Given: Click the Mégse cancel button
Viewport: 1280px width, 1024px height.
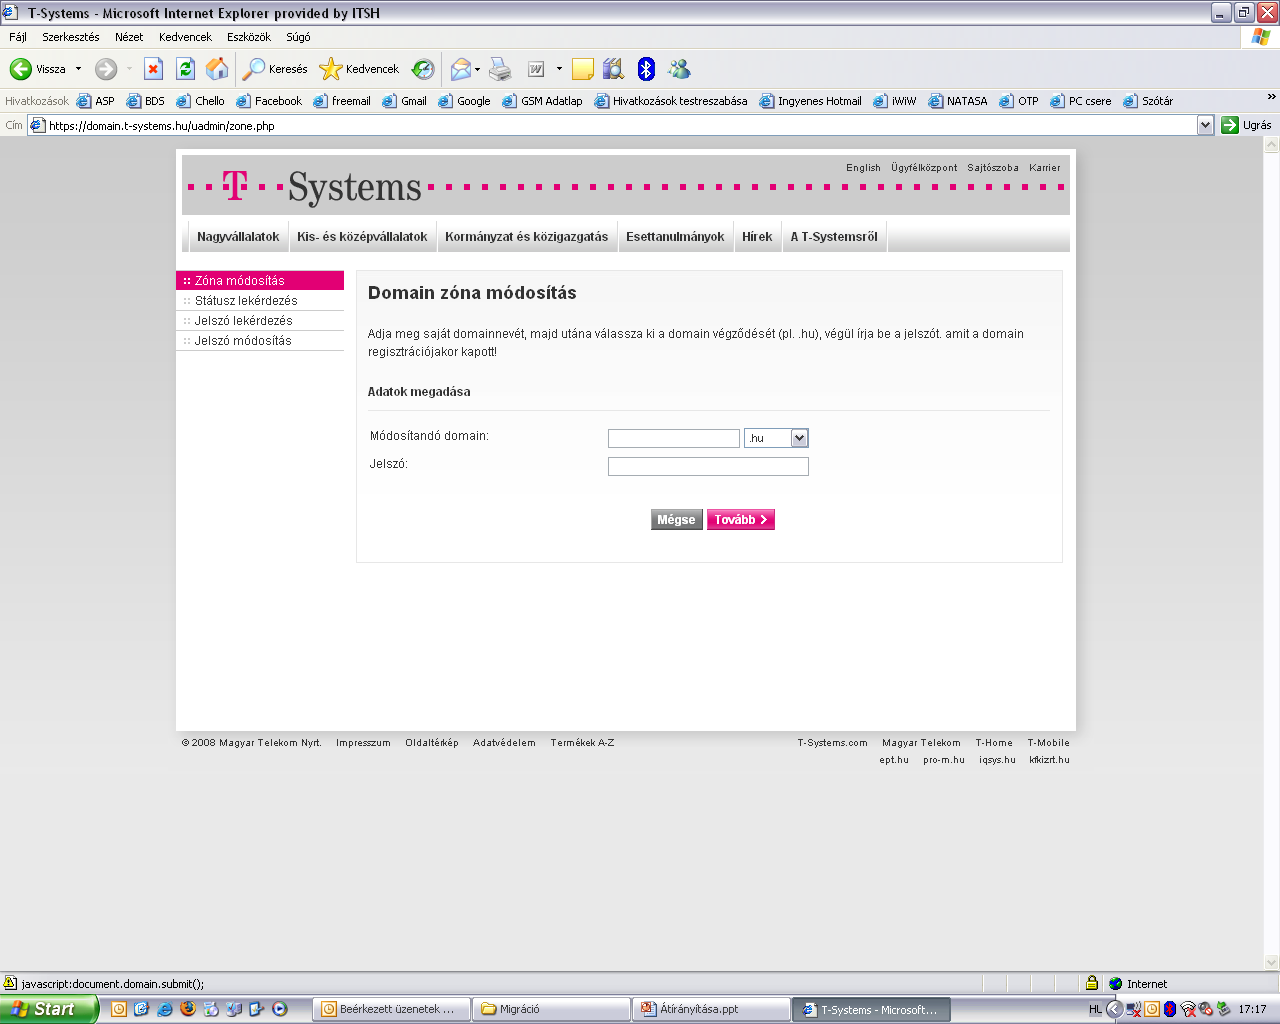Looking at the screenshot, I should [676, 520].
